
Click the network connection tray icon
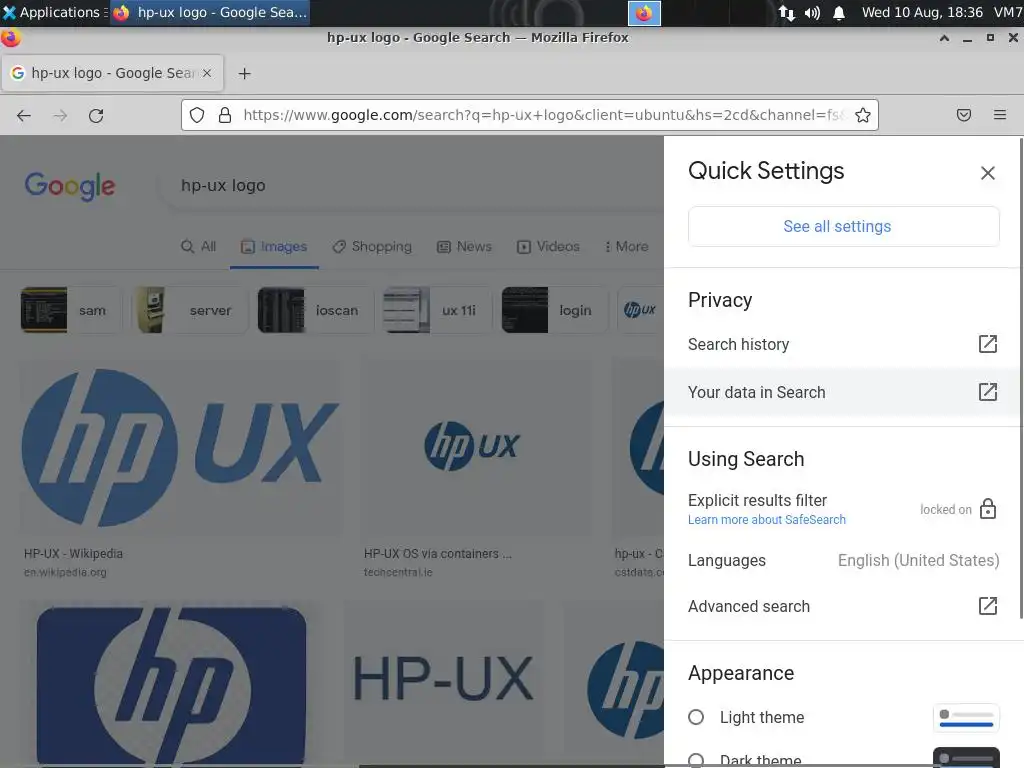pos(786,13)
